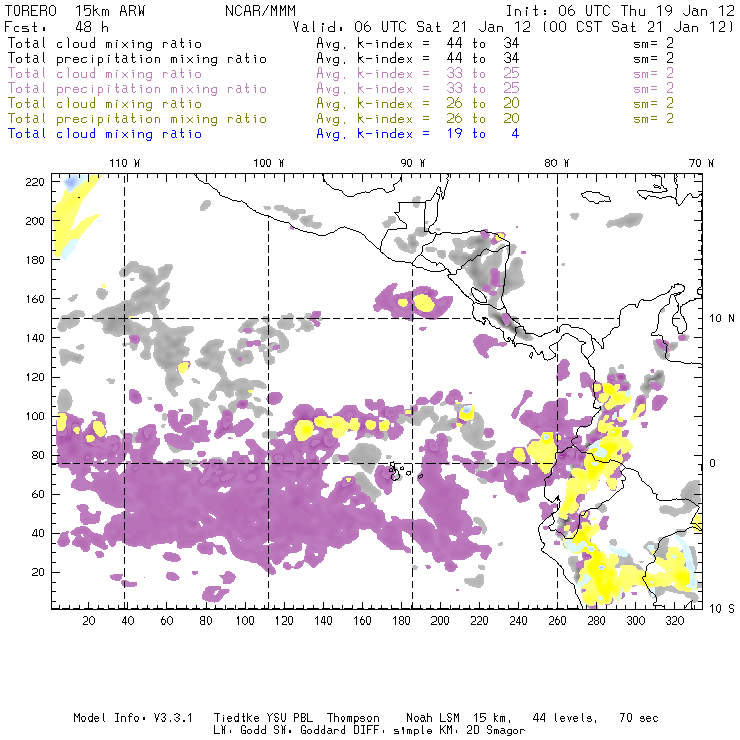Pick the olive Total cloud mixing ratio legend entry

pyautogui.click(x=104, y=103)
